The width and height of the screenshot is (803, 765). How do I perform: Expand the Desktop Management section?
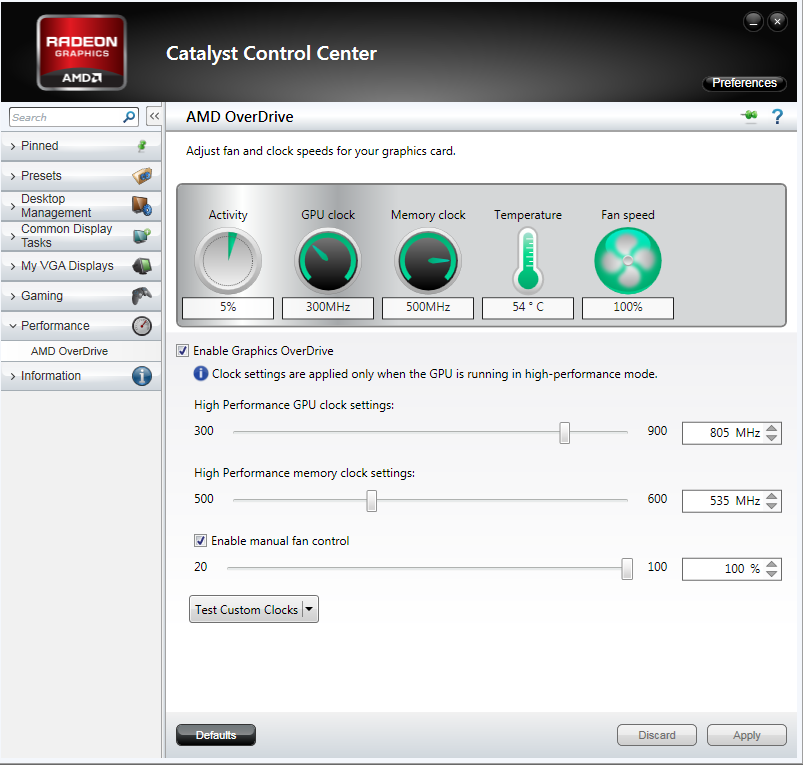pos(13,206)
